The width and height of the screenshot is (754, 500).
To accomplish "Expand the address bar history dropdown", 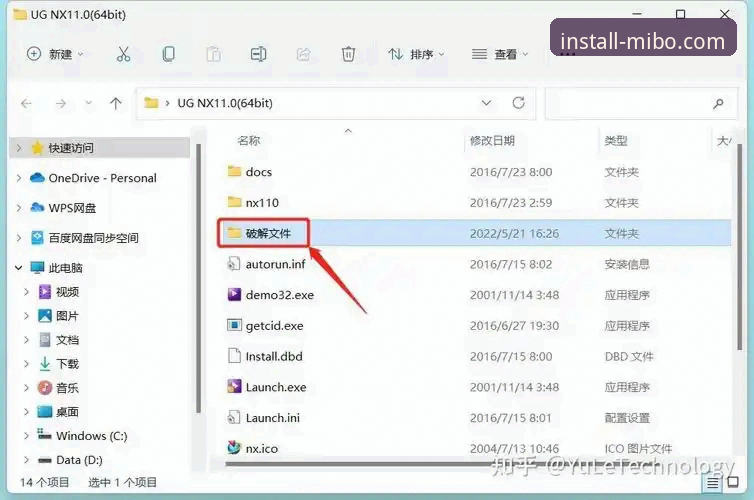I will tap(486, 103).
